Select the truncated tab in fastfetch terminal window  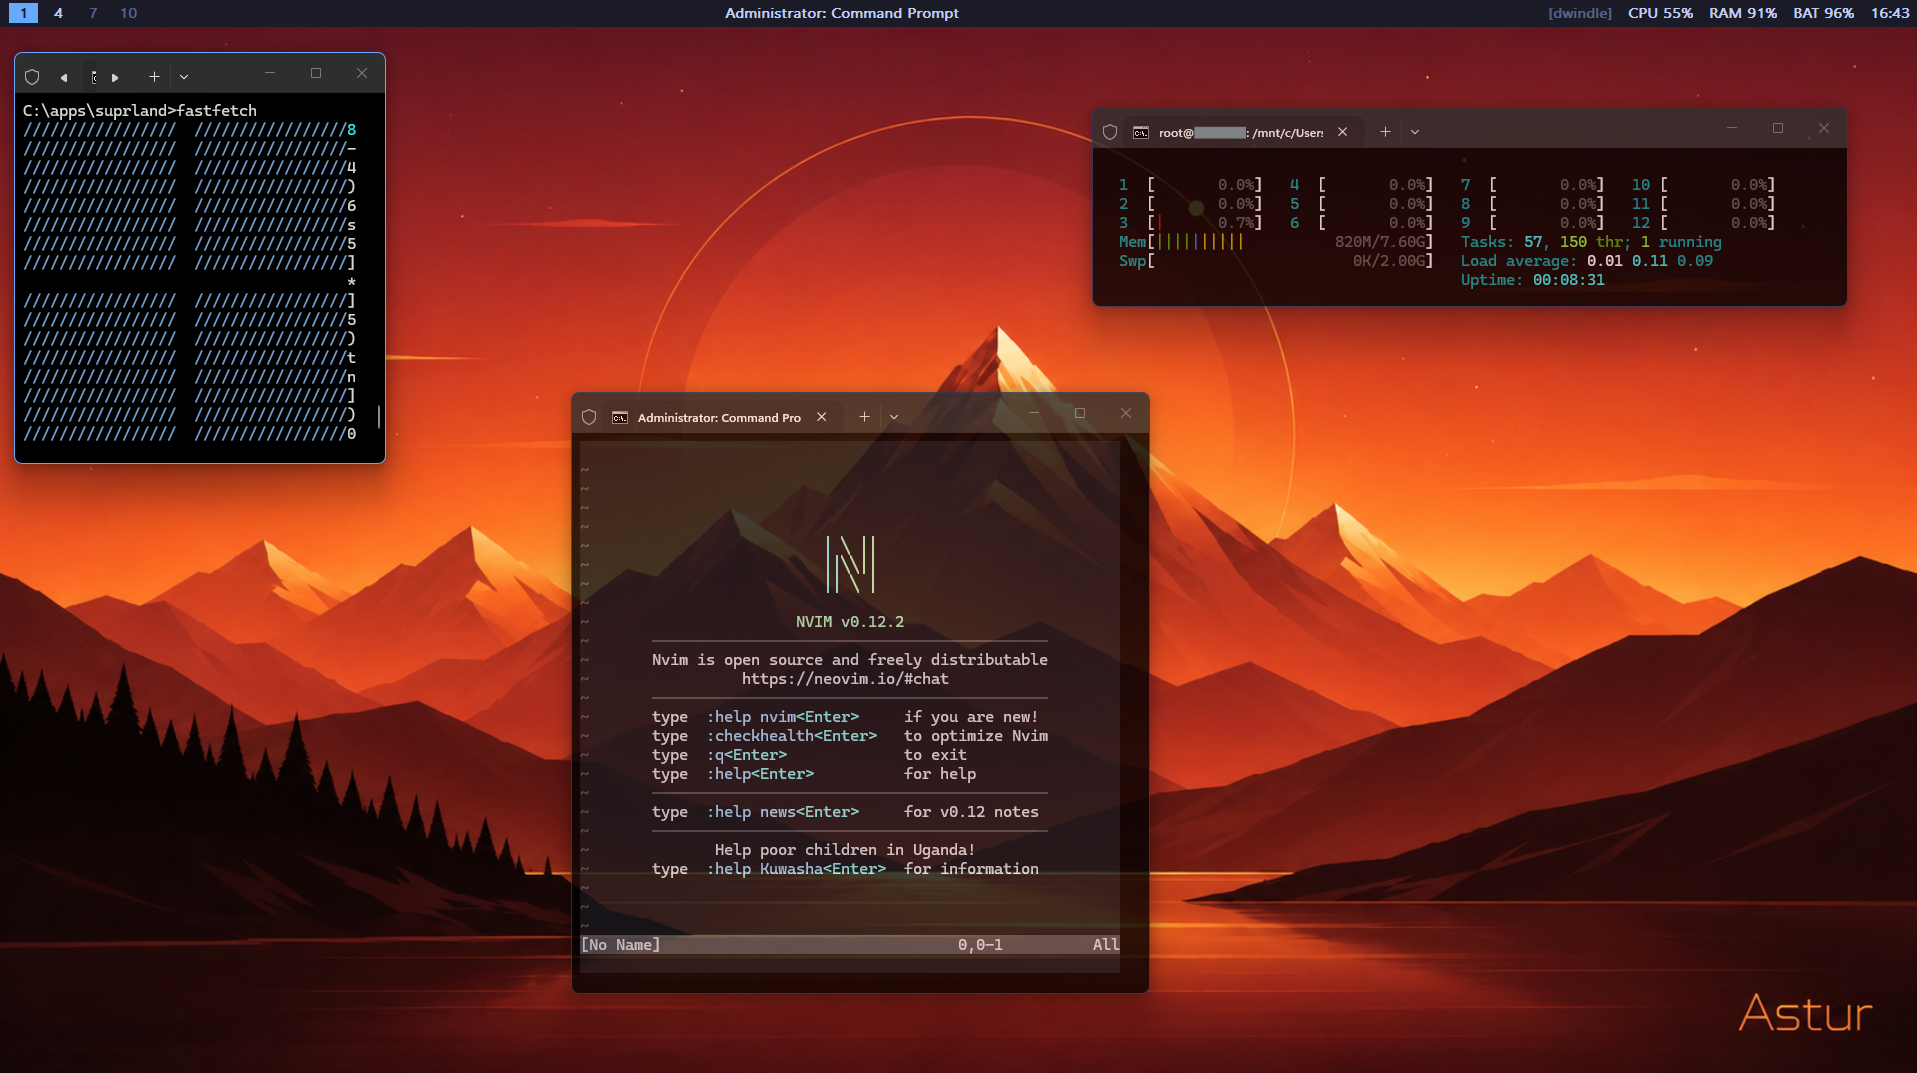coord(93,77)
